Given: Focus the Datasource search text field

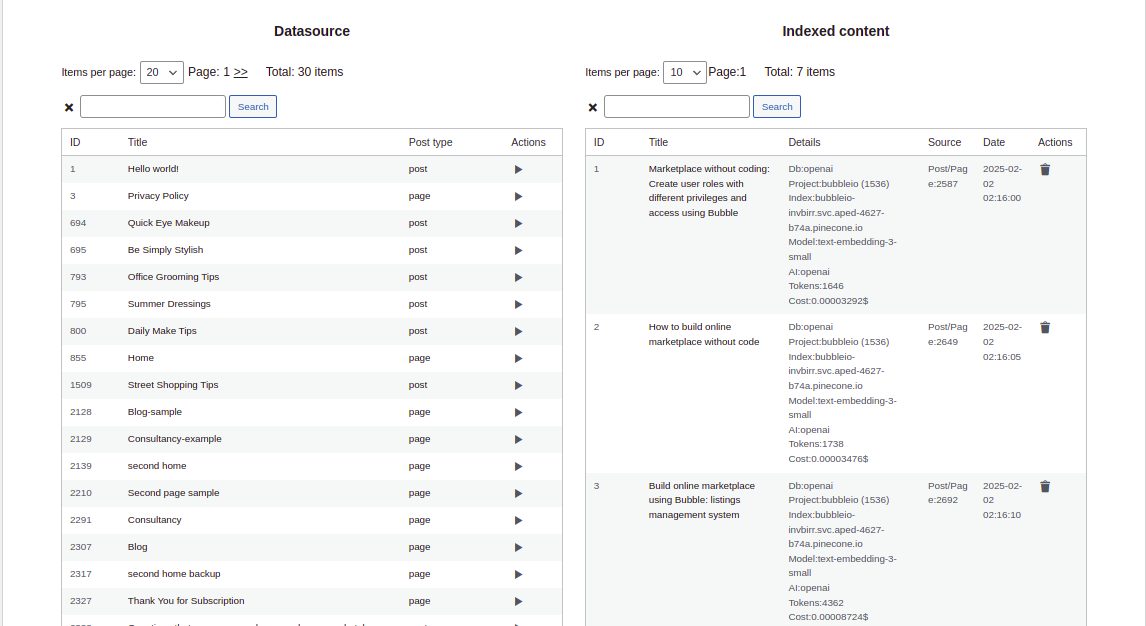Looking at the screenshot, I should point(153,107).
